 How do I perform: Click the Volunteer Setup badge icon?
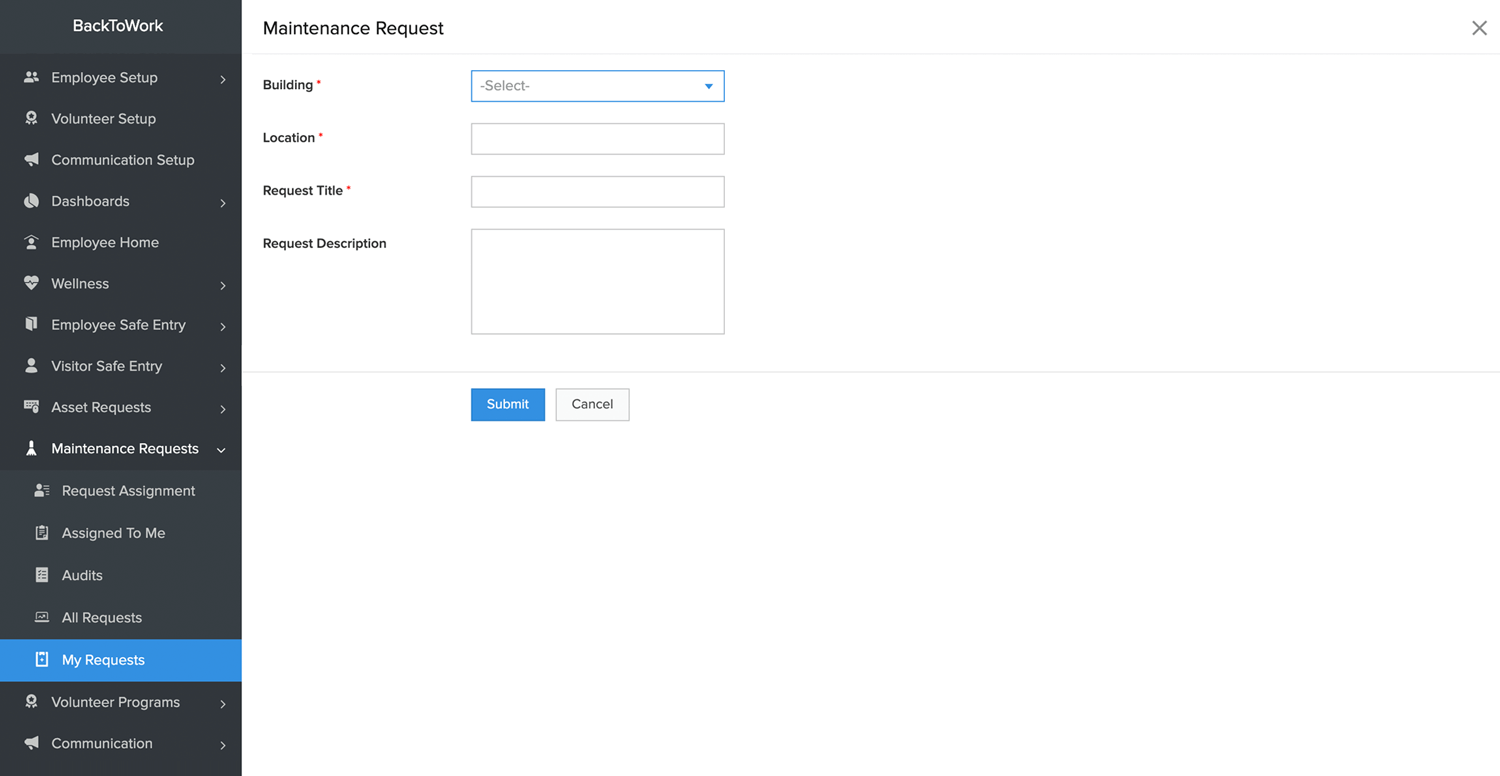click(31, 118)
